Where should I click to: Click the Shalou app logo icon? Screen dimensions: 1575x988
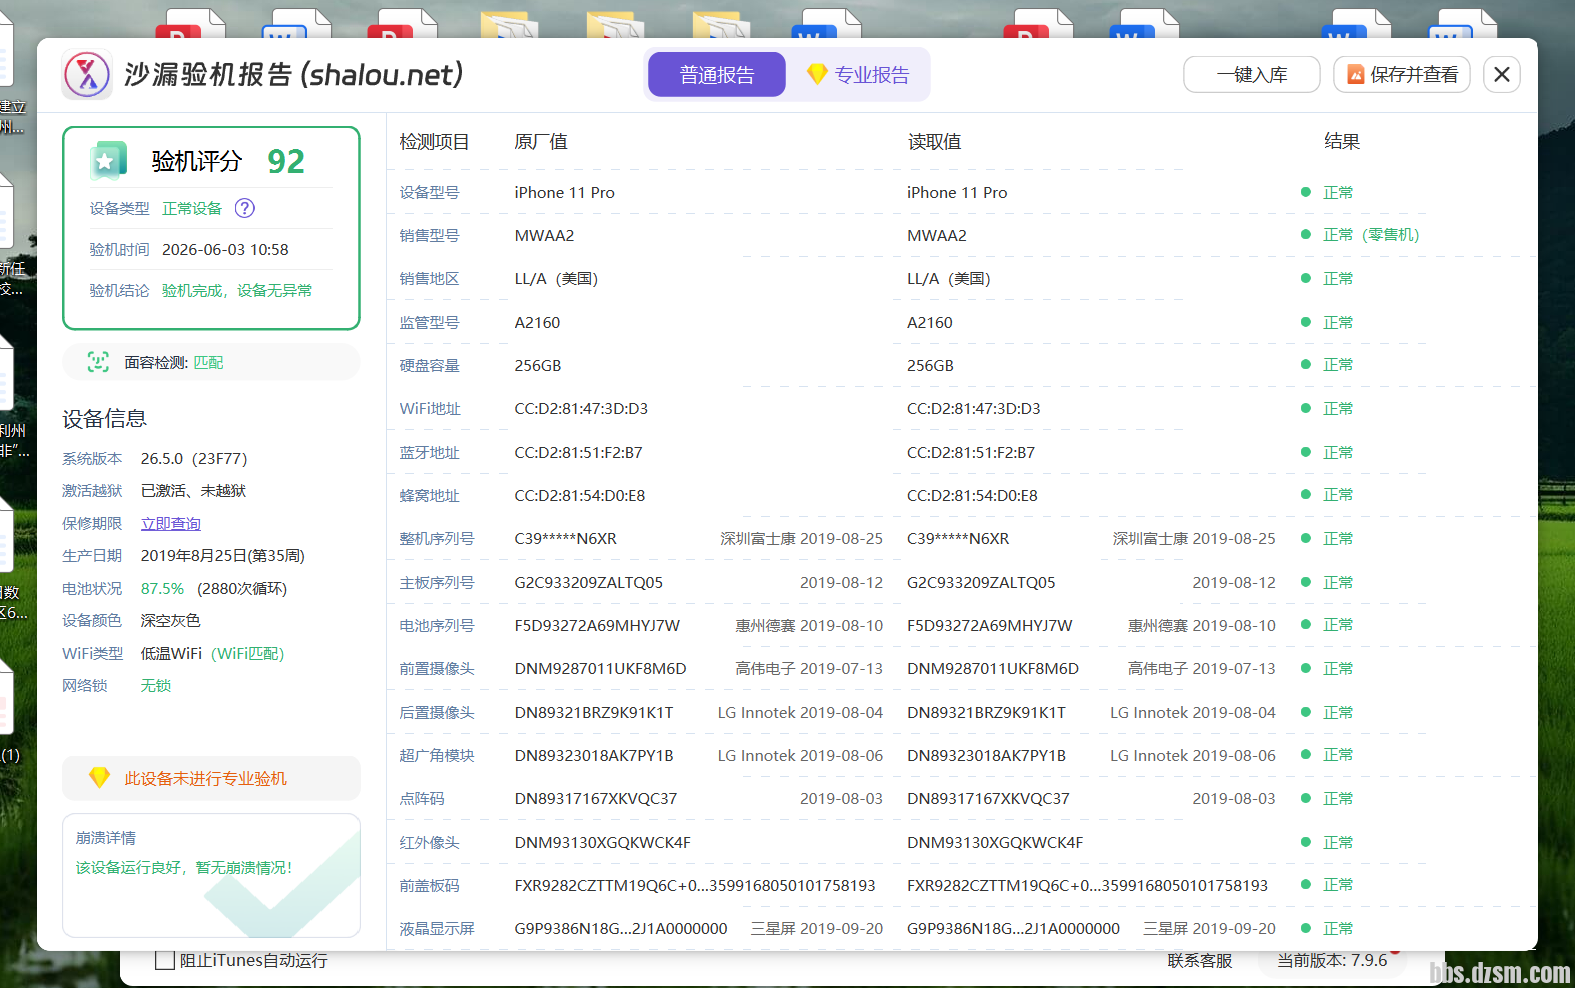coord(87,75)
